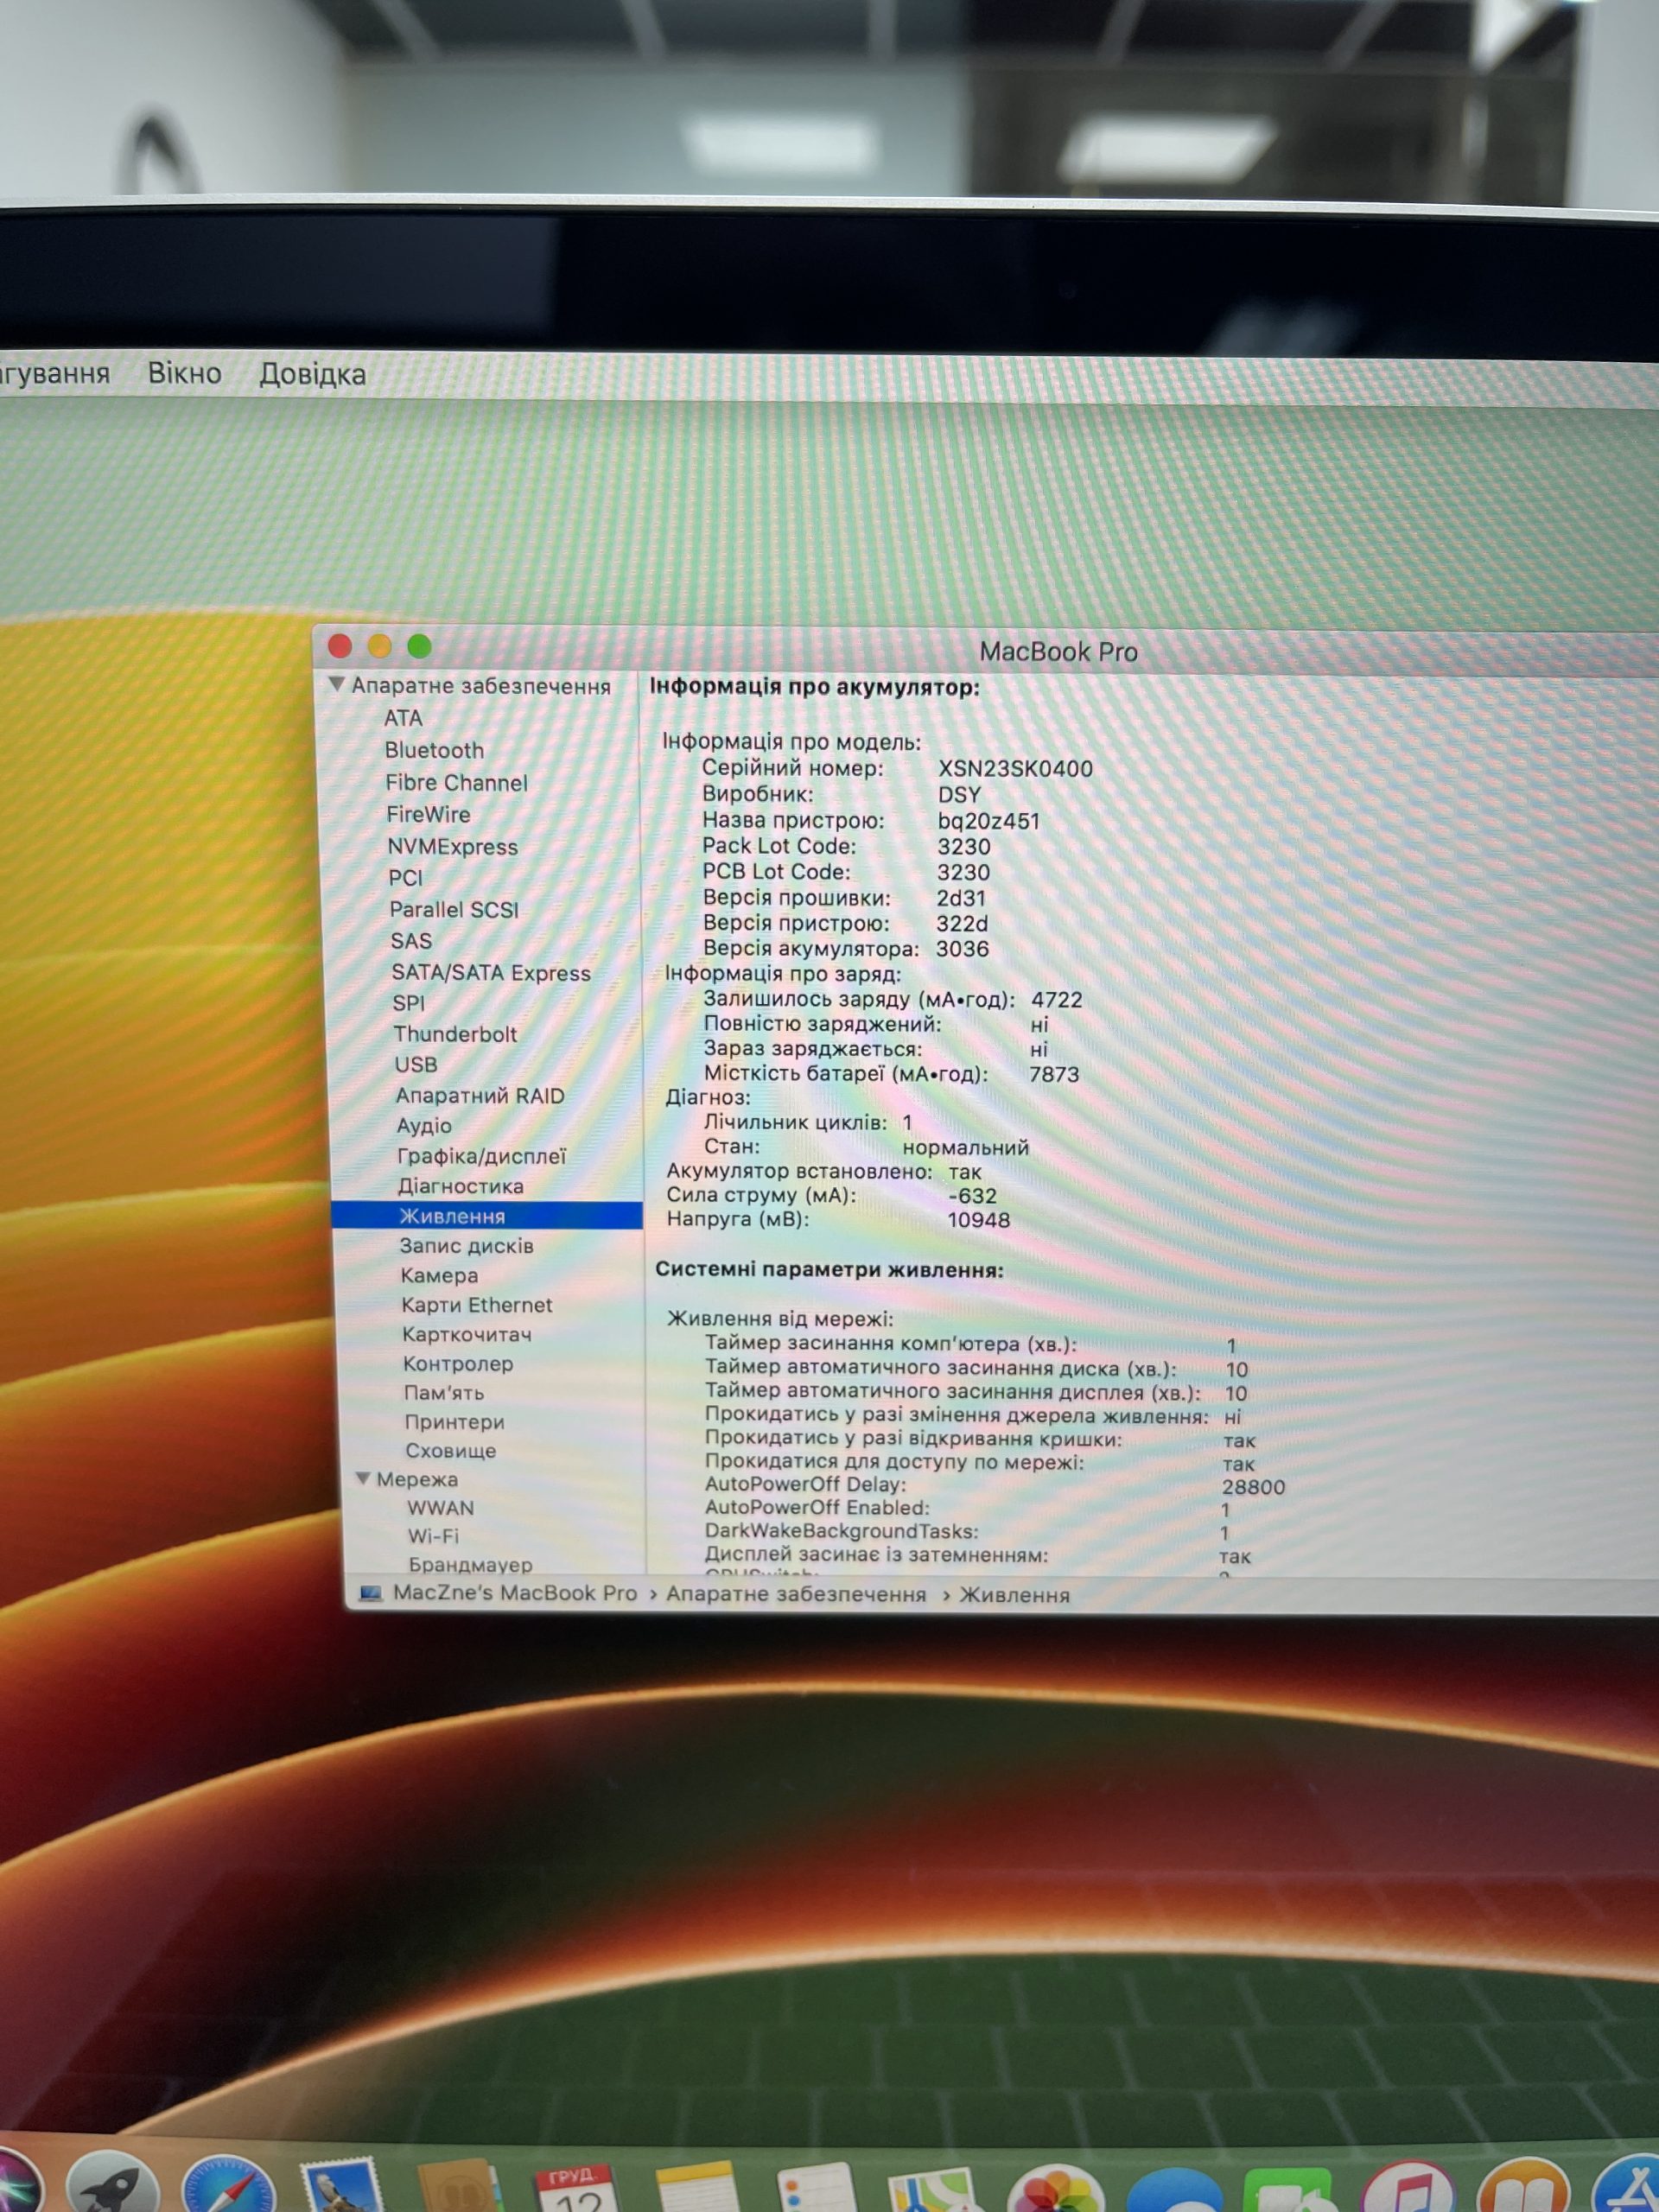Collapse the Мережа tree section

(x=364, y=1478)
